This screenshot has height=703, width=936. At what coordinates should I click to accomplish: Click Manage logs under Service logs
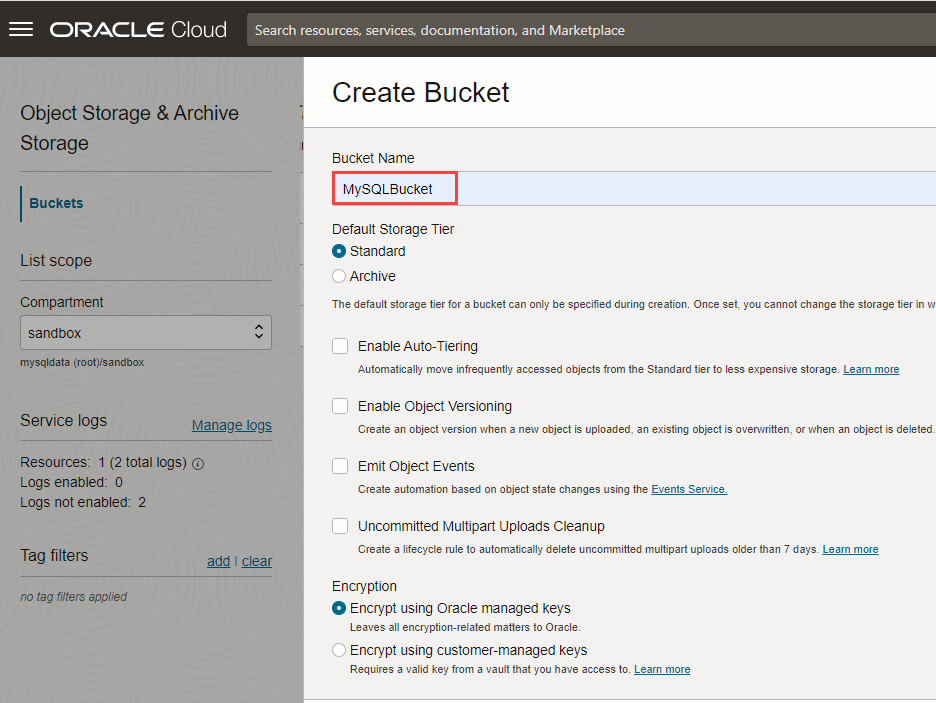coord(231,424)
